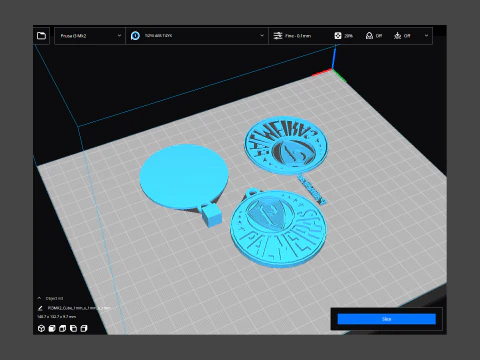Open the material and nozzle configuration dropdown
Screen dimensions: 480x360
pyautogui.click(x=197, y=36)
